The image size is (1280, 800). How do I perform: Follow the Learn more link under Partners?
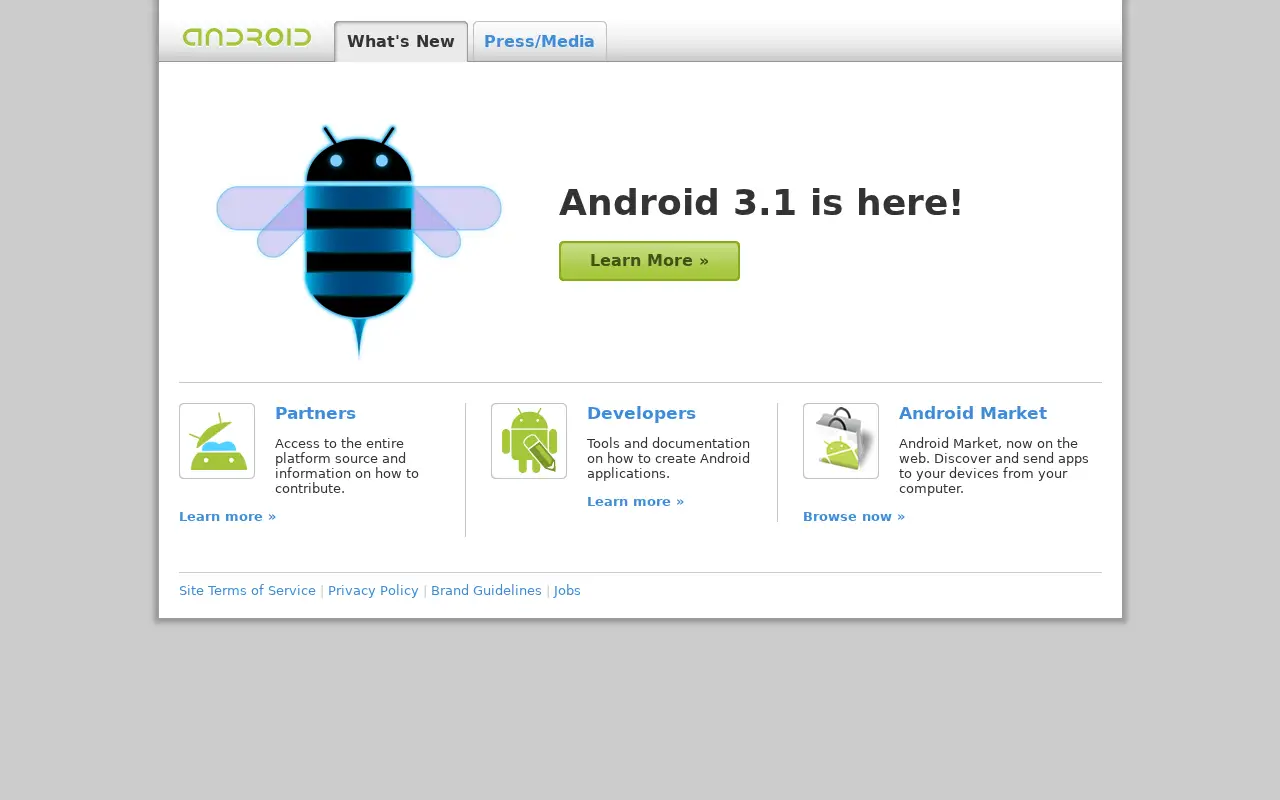pyautogui.click(x=227, y=517)
